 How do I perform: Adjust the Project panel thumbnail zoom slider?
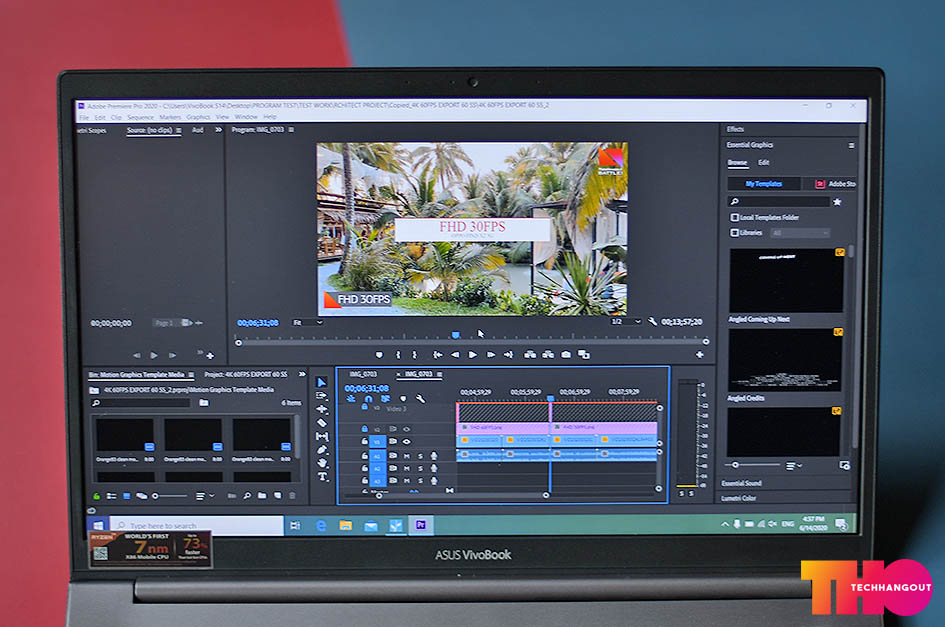point(169,496)
